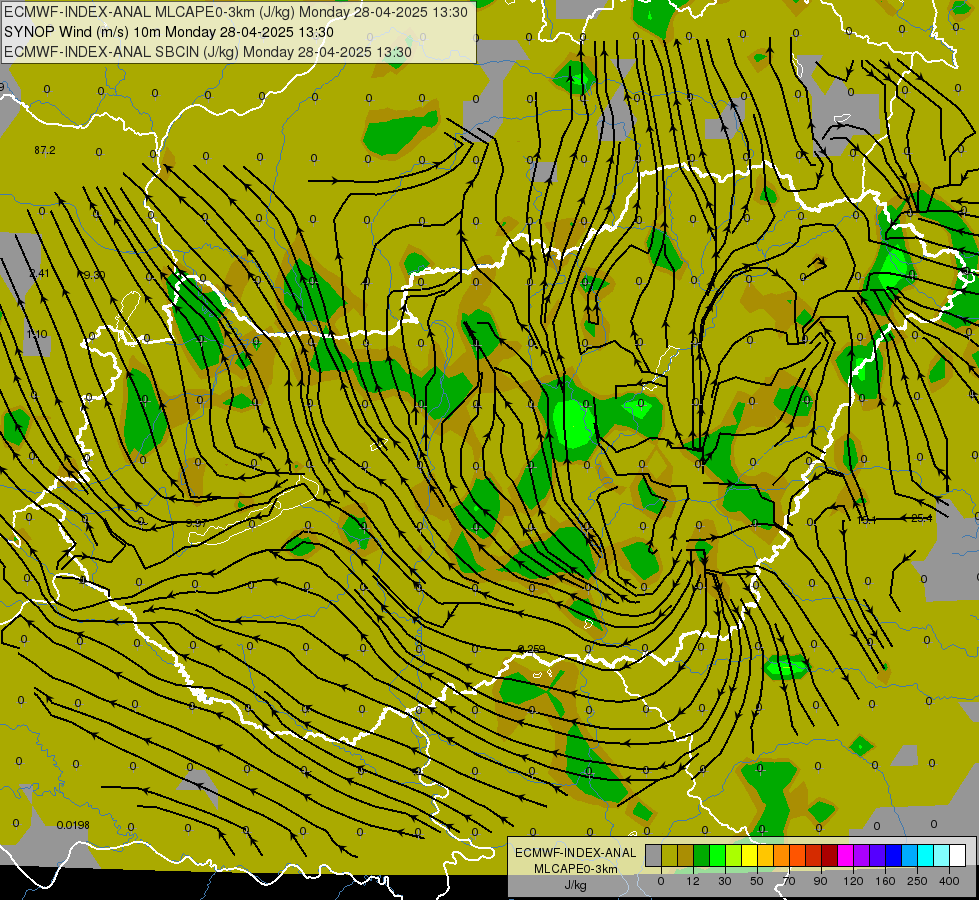Image resolution: width=979 pixels, height=900 pixels.
Task: Select the magenta legend color swatch
Action: (846, 856)
